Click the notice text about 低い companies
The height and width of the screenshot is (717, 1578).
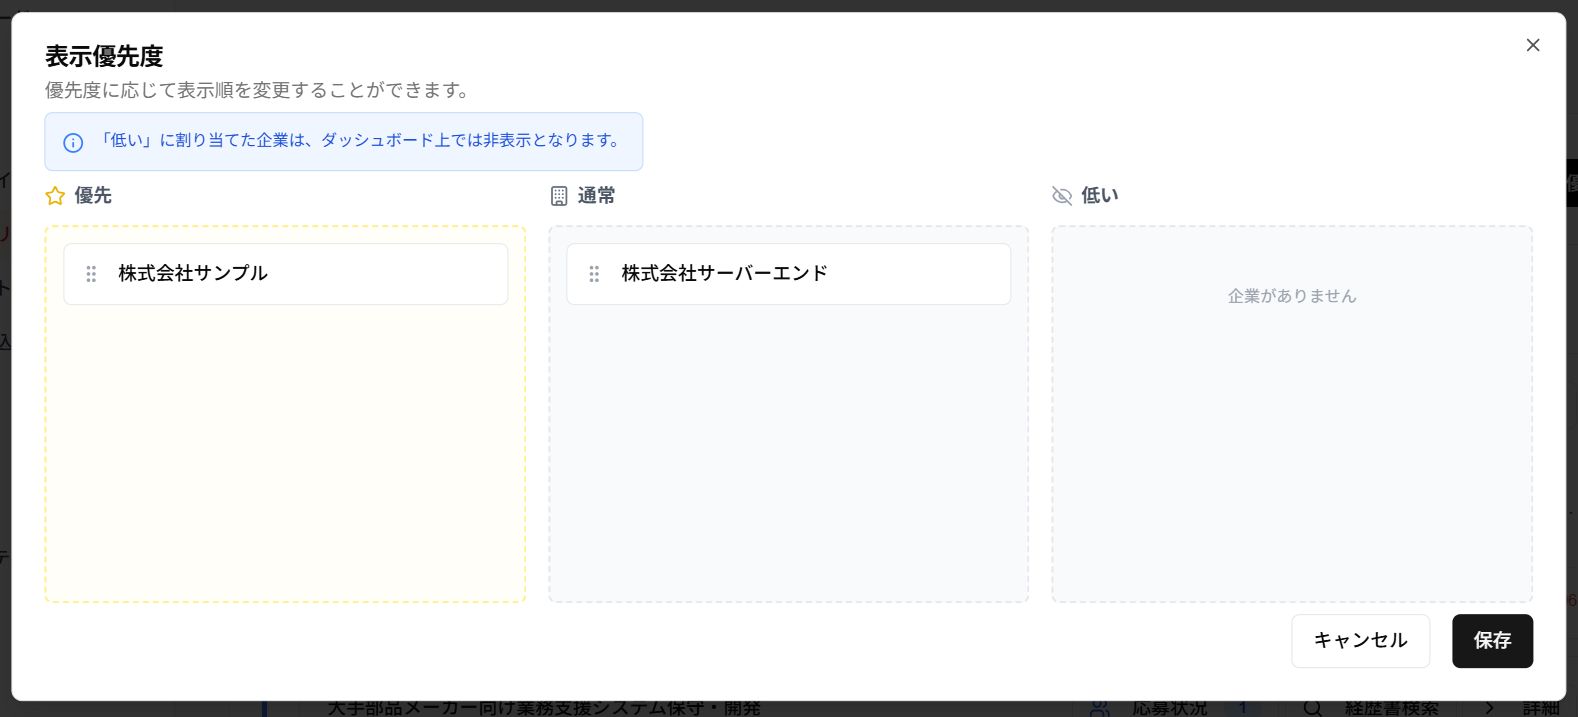(360, 141)
